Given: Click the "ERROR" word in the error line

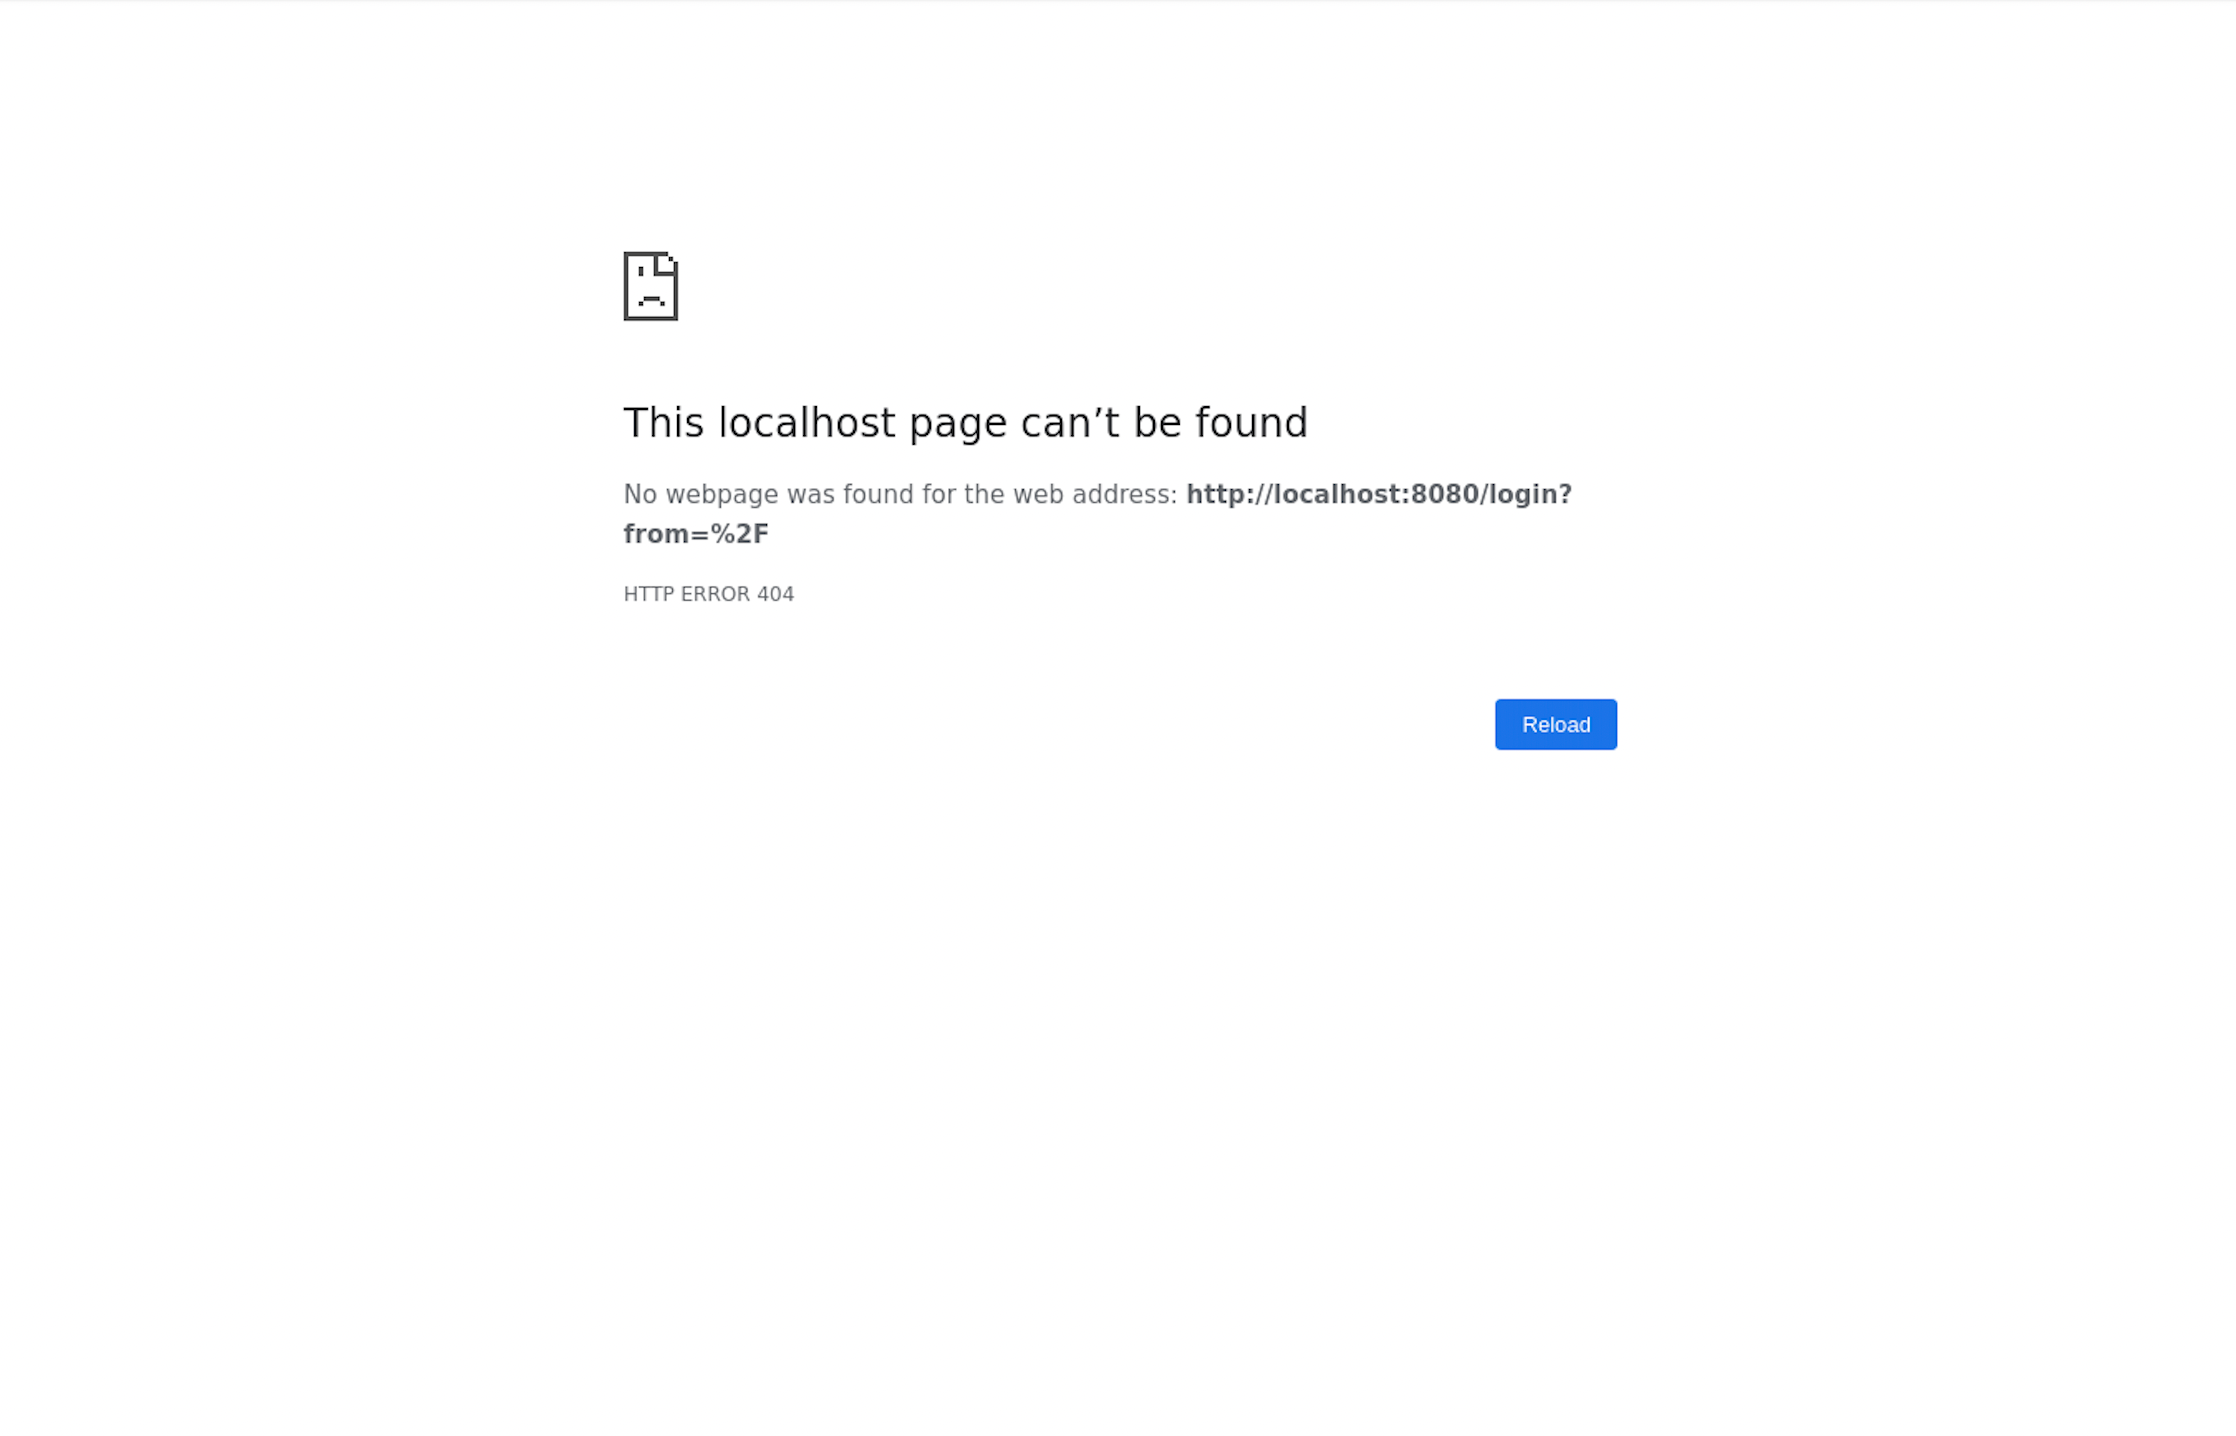Looking at the screenshot, I should pyautogui.click(x=715, y=594).
